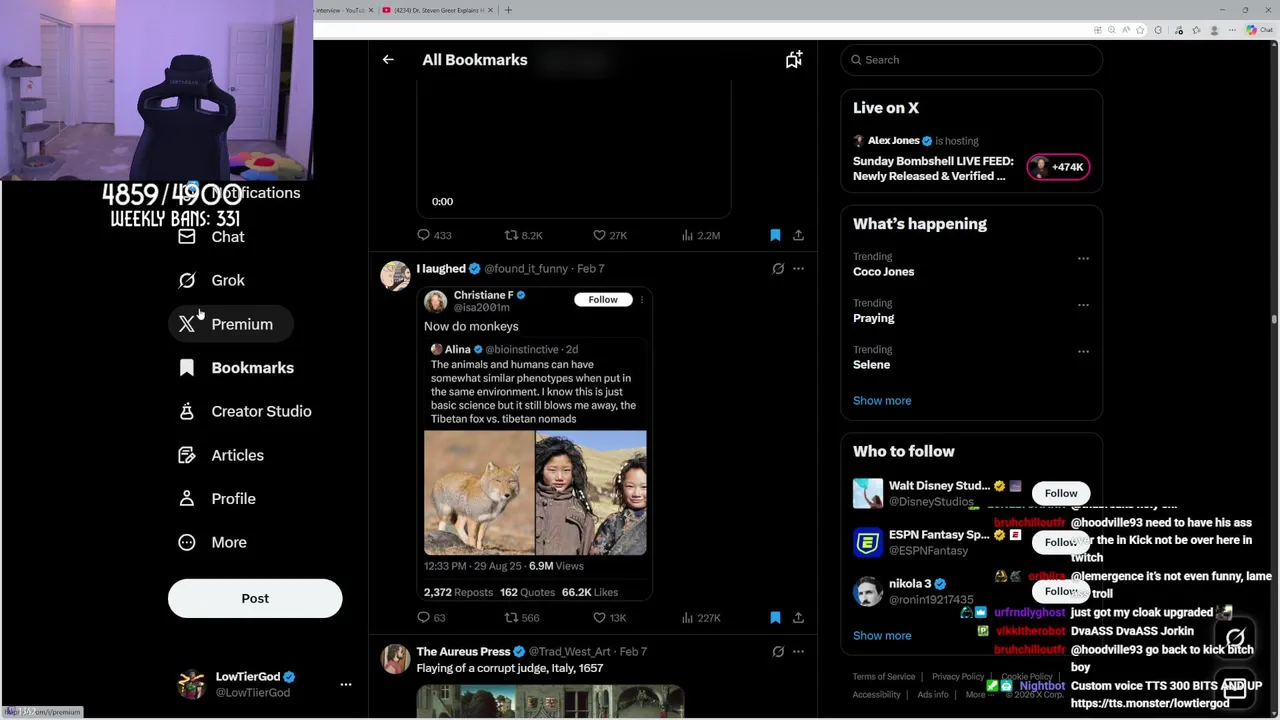Open Profile from the sidebar

[x=217, y=499]
